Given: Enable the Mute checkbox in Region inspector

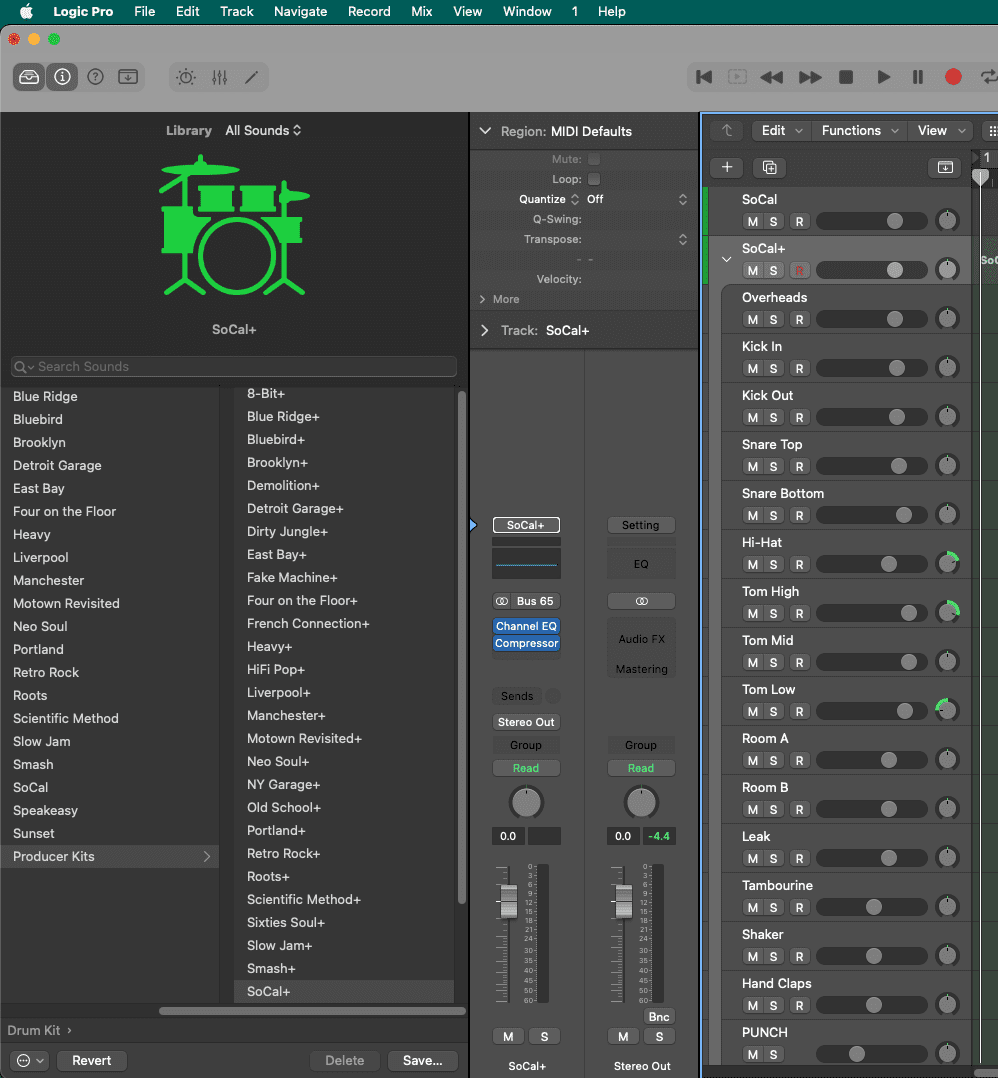Looking at the screenshot, I should pyautogui.click(x=594, y=159).
